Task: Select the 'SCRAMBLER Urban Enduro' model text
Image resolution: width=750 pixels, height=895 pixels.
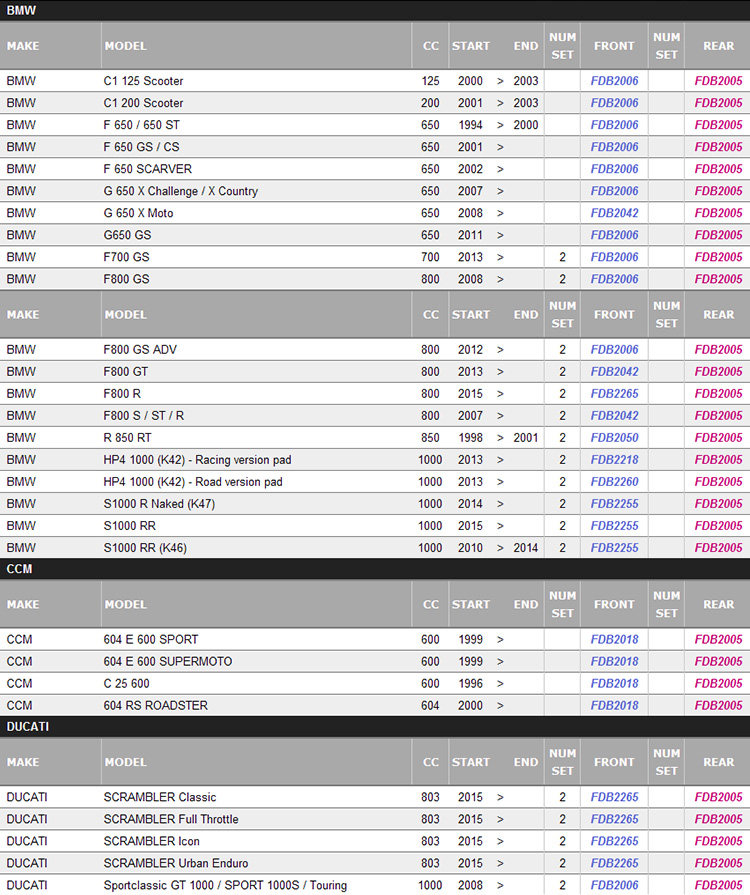Action: point(176,863)
